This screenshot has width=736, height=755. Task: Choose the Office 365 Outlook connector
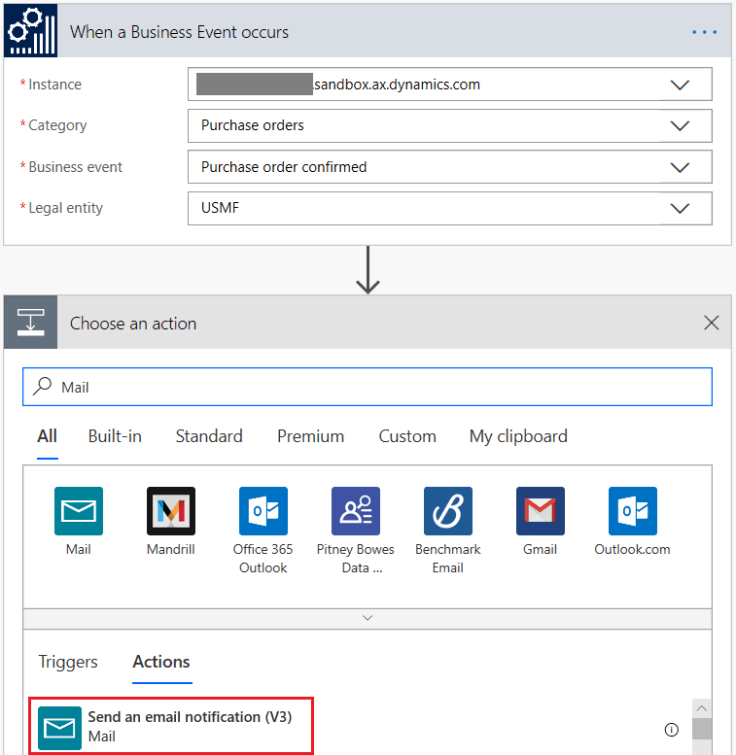[x=263, y=511]
